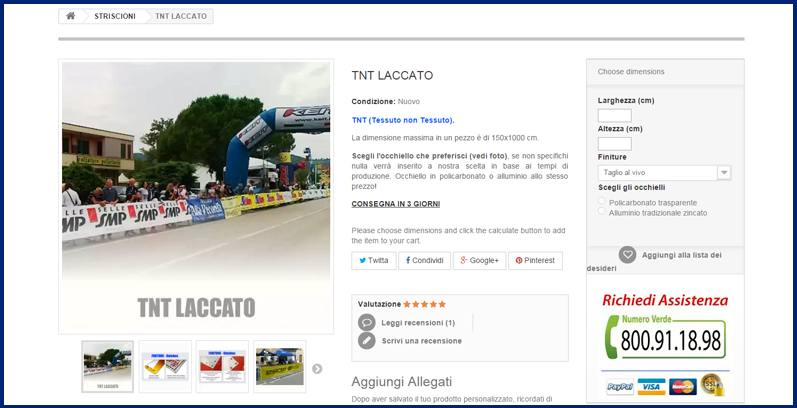Click the home icon in breadcrumb
This screenshot has height=408, width=797.
(x=71, y=17)
